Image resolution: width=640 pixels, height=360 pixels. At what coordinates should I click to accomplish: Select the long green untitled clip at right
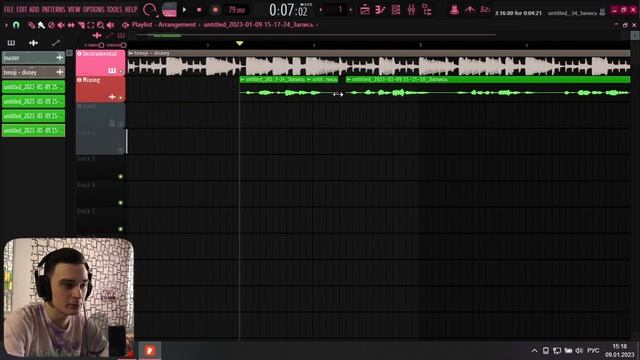click(x=488, y=89)
